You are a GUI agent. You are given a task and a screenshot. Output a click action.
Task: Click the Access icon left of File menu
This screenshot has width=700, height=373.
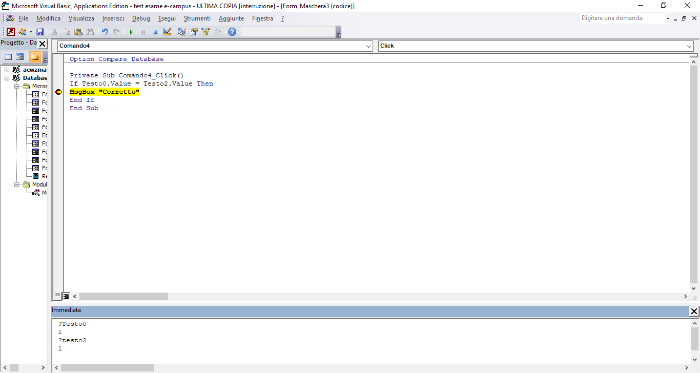click(x=10, y=18)
